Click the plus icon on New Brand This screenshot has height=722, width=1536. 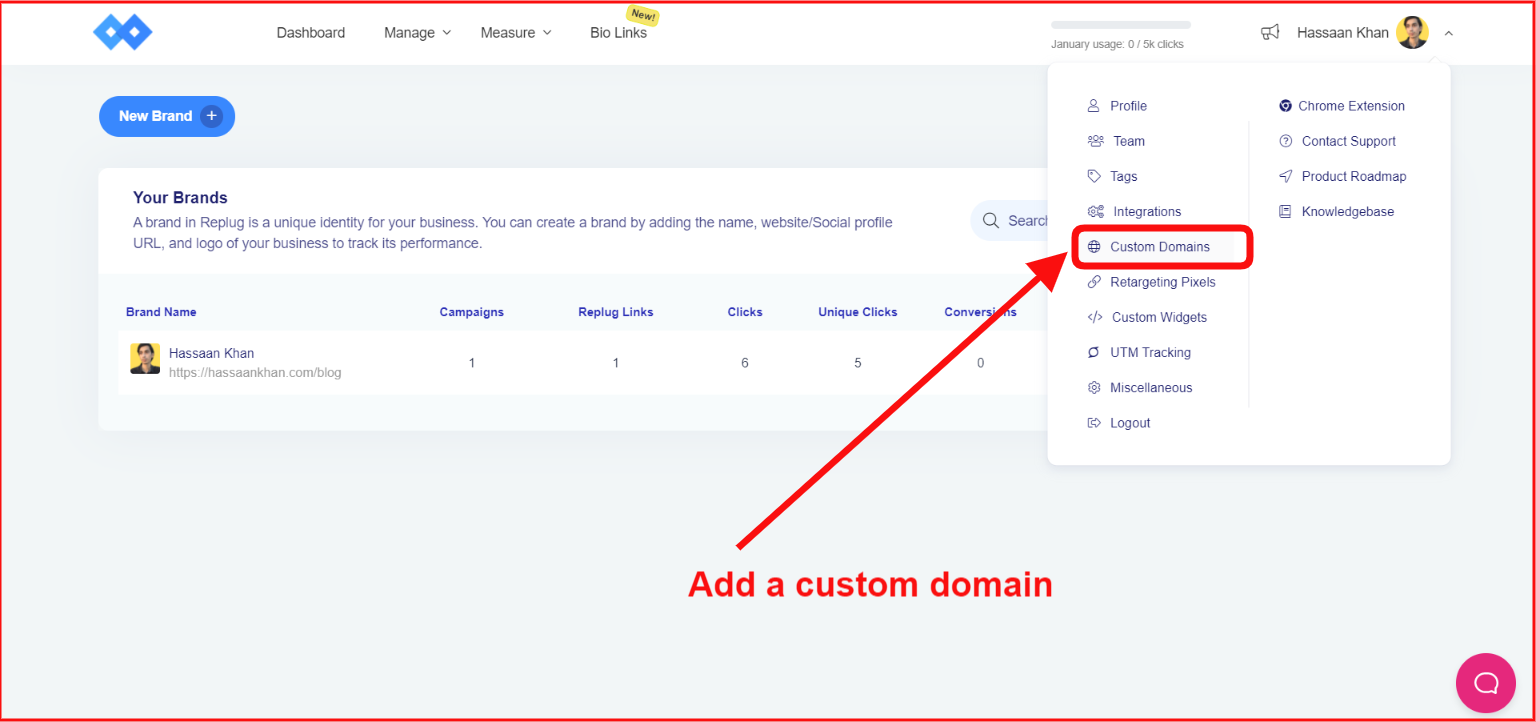pos(211,116)
